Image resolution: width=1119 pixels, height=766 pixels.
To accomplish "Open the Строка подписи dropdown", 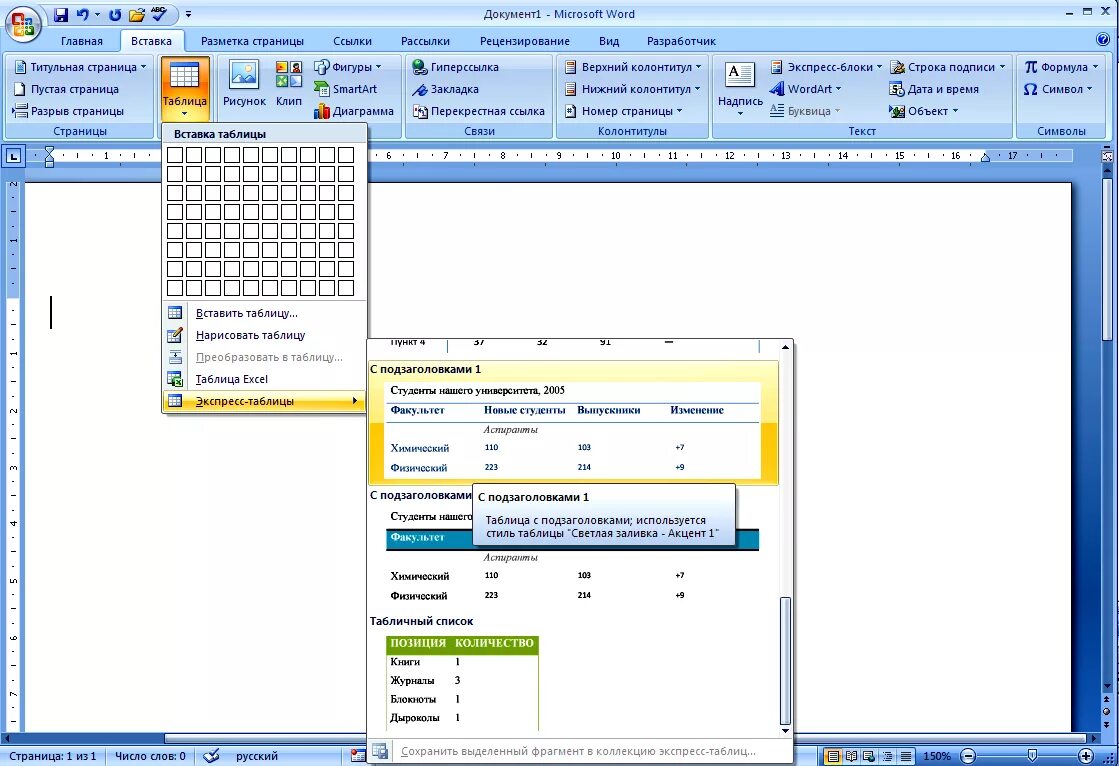I will tap(948, 67).
